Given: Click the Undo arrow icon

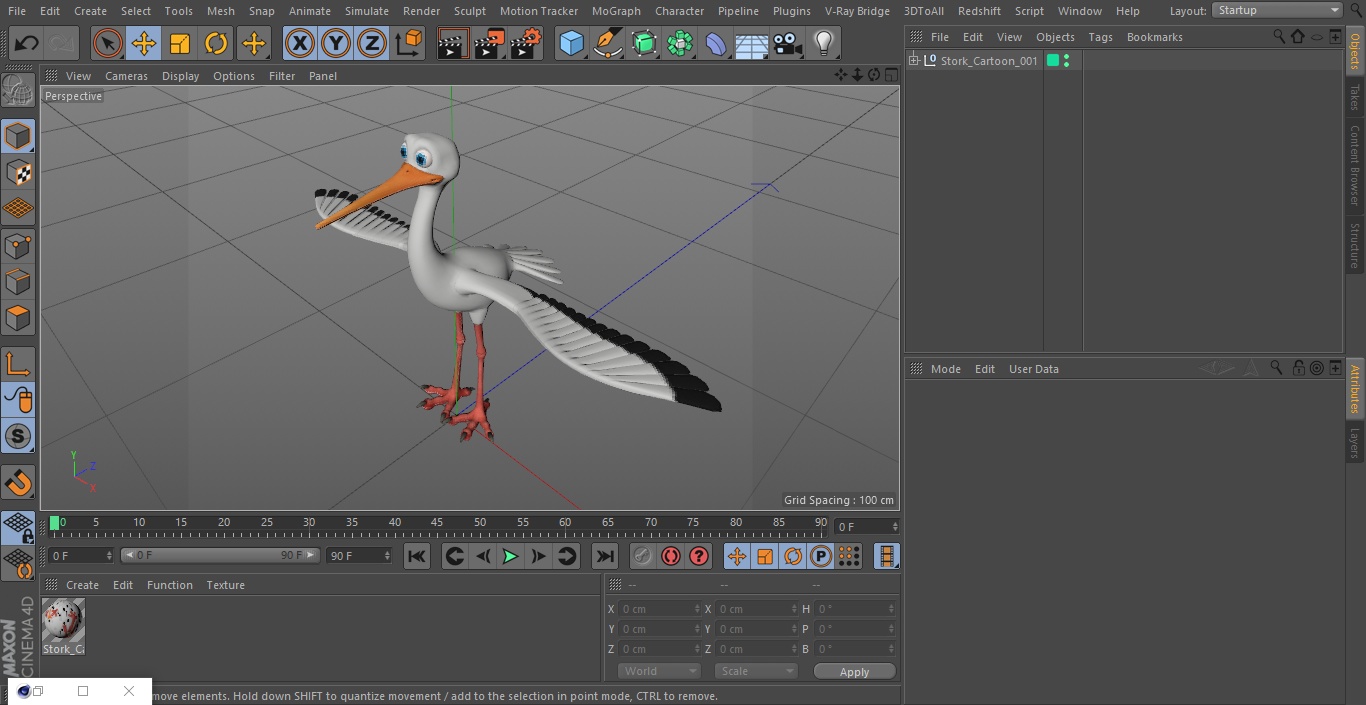Looking at the screenshot, I should tap(27, 44).
